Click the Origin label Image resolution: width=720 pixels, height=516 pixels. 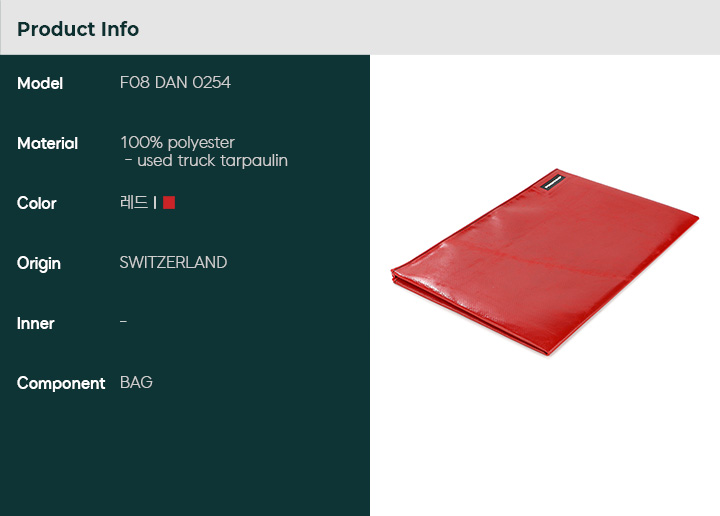39,264
